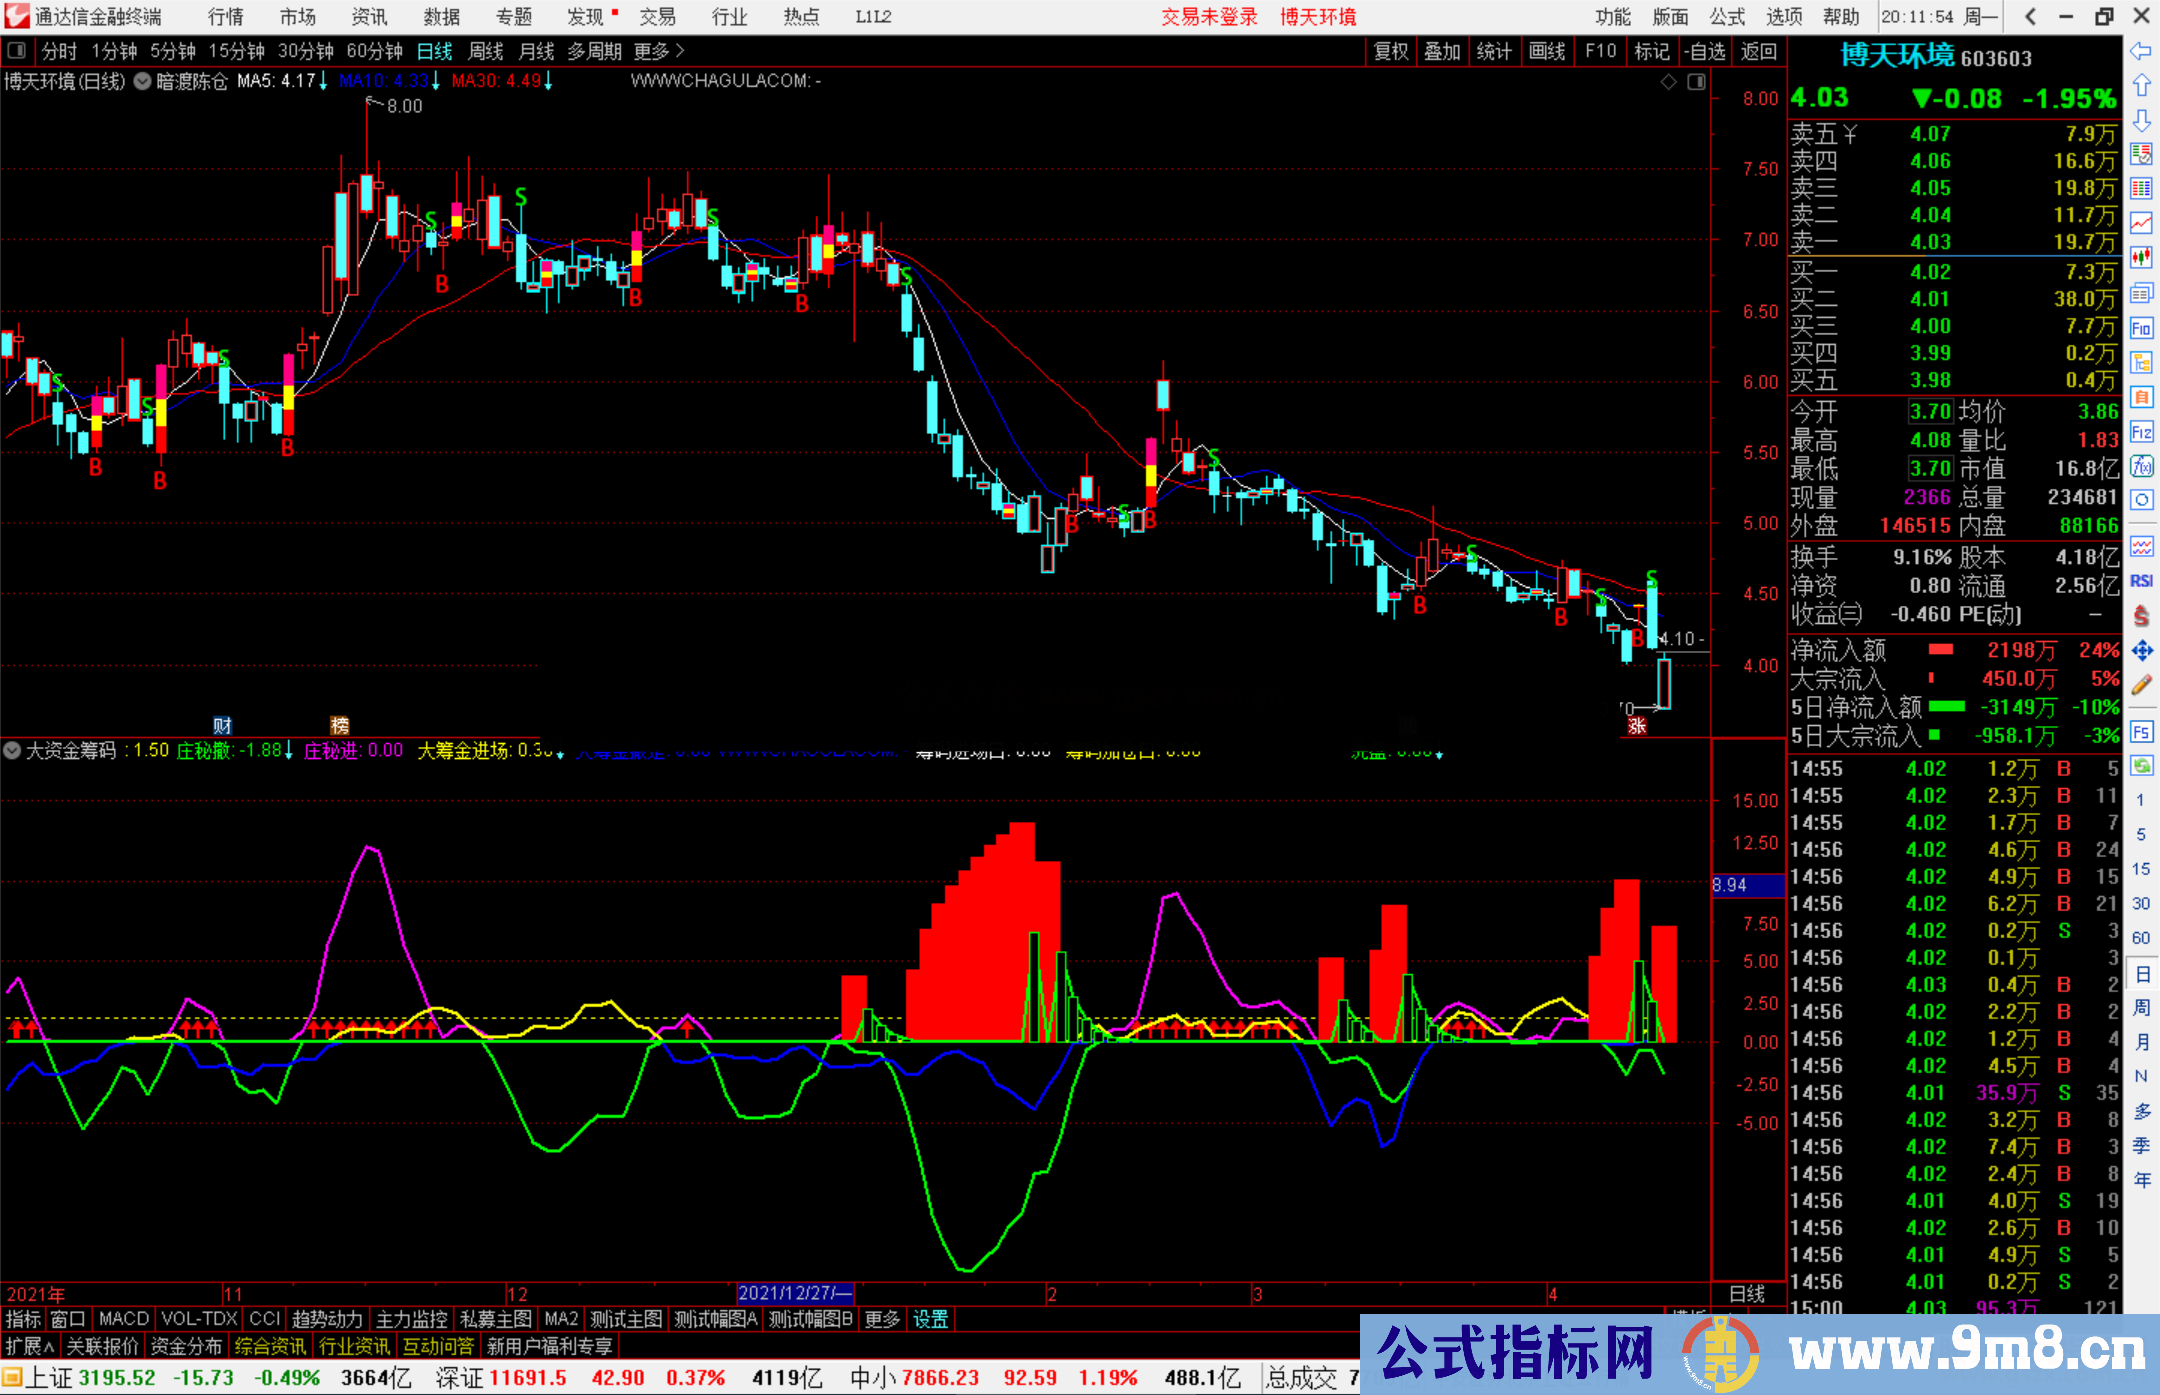Click the 设置 link in indicator bar

(930, 1319)
